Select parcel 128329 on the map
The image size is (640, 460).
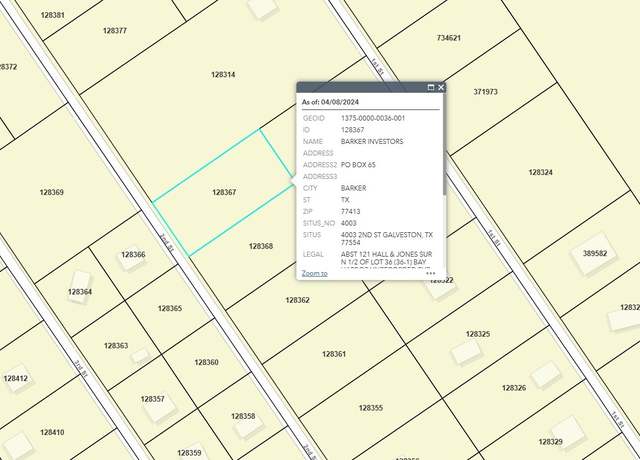click(x=551, y=442)
